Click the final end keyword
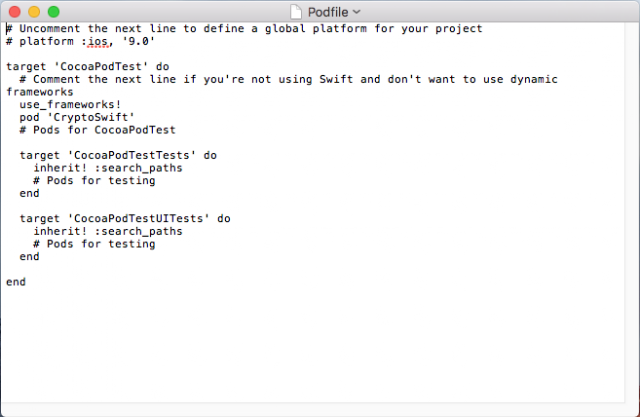The height and width of the screenshot is (417, 640). pos(16,282)
